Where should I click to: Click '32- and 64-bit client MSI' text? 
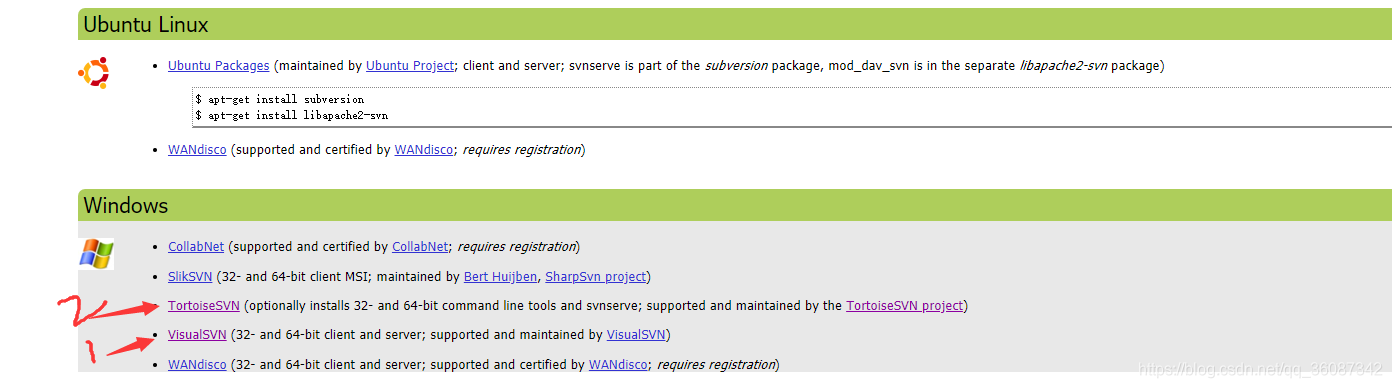293,276
